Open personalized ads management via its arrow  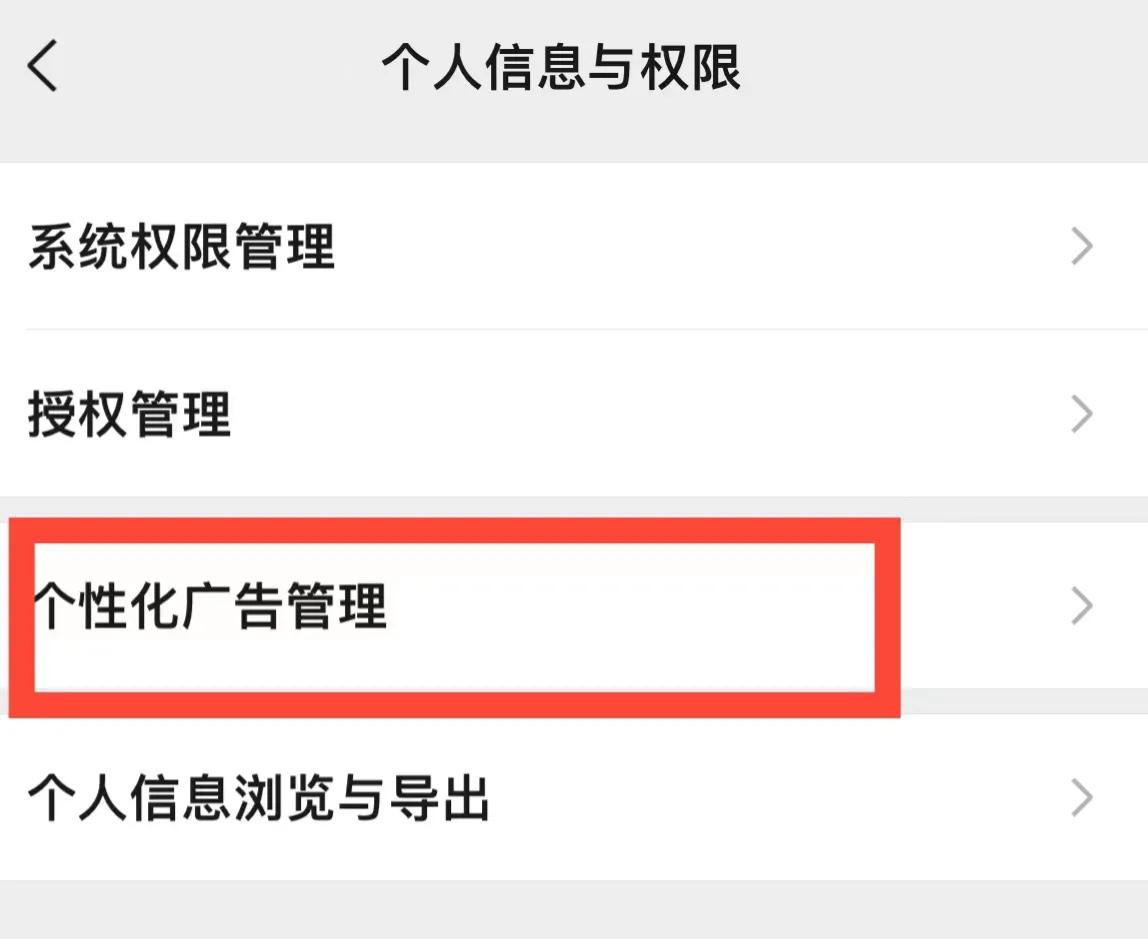click(x=1082, y=604)
